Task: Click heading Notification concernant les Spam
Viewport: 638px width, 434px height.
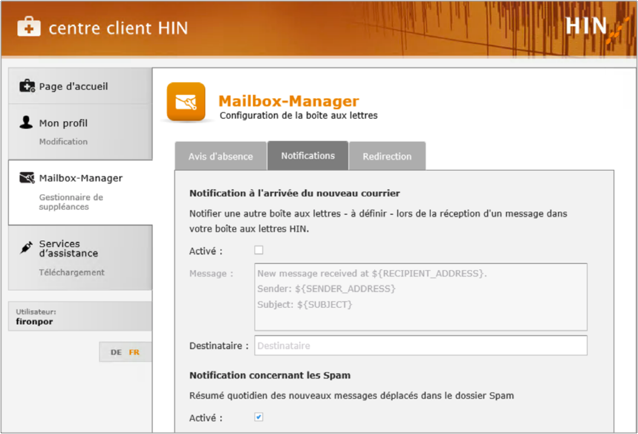Action: [270, 375]
